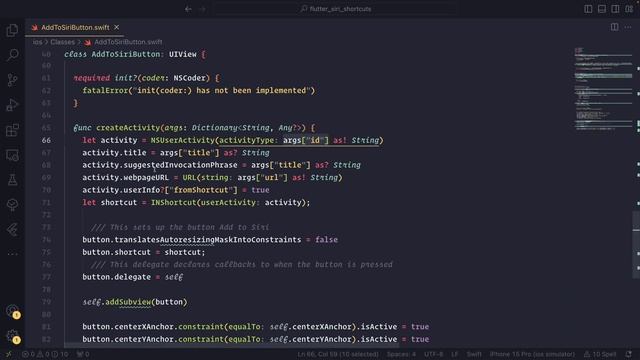Open the notifications bell

pyautogui.click(x=629, y=354)
